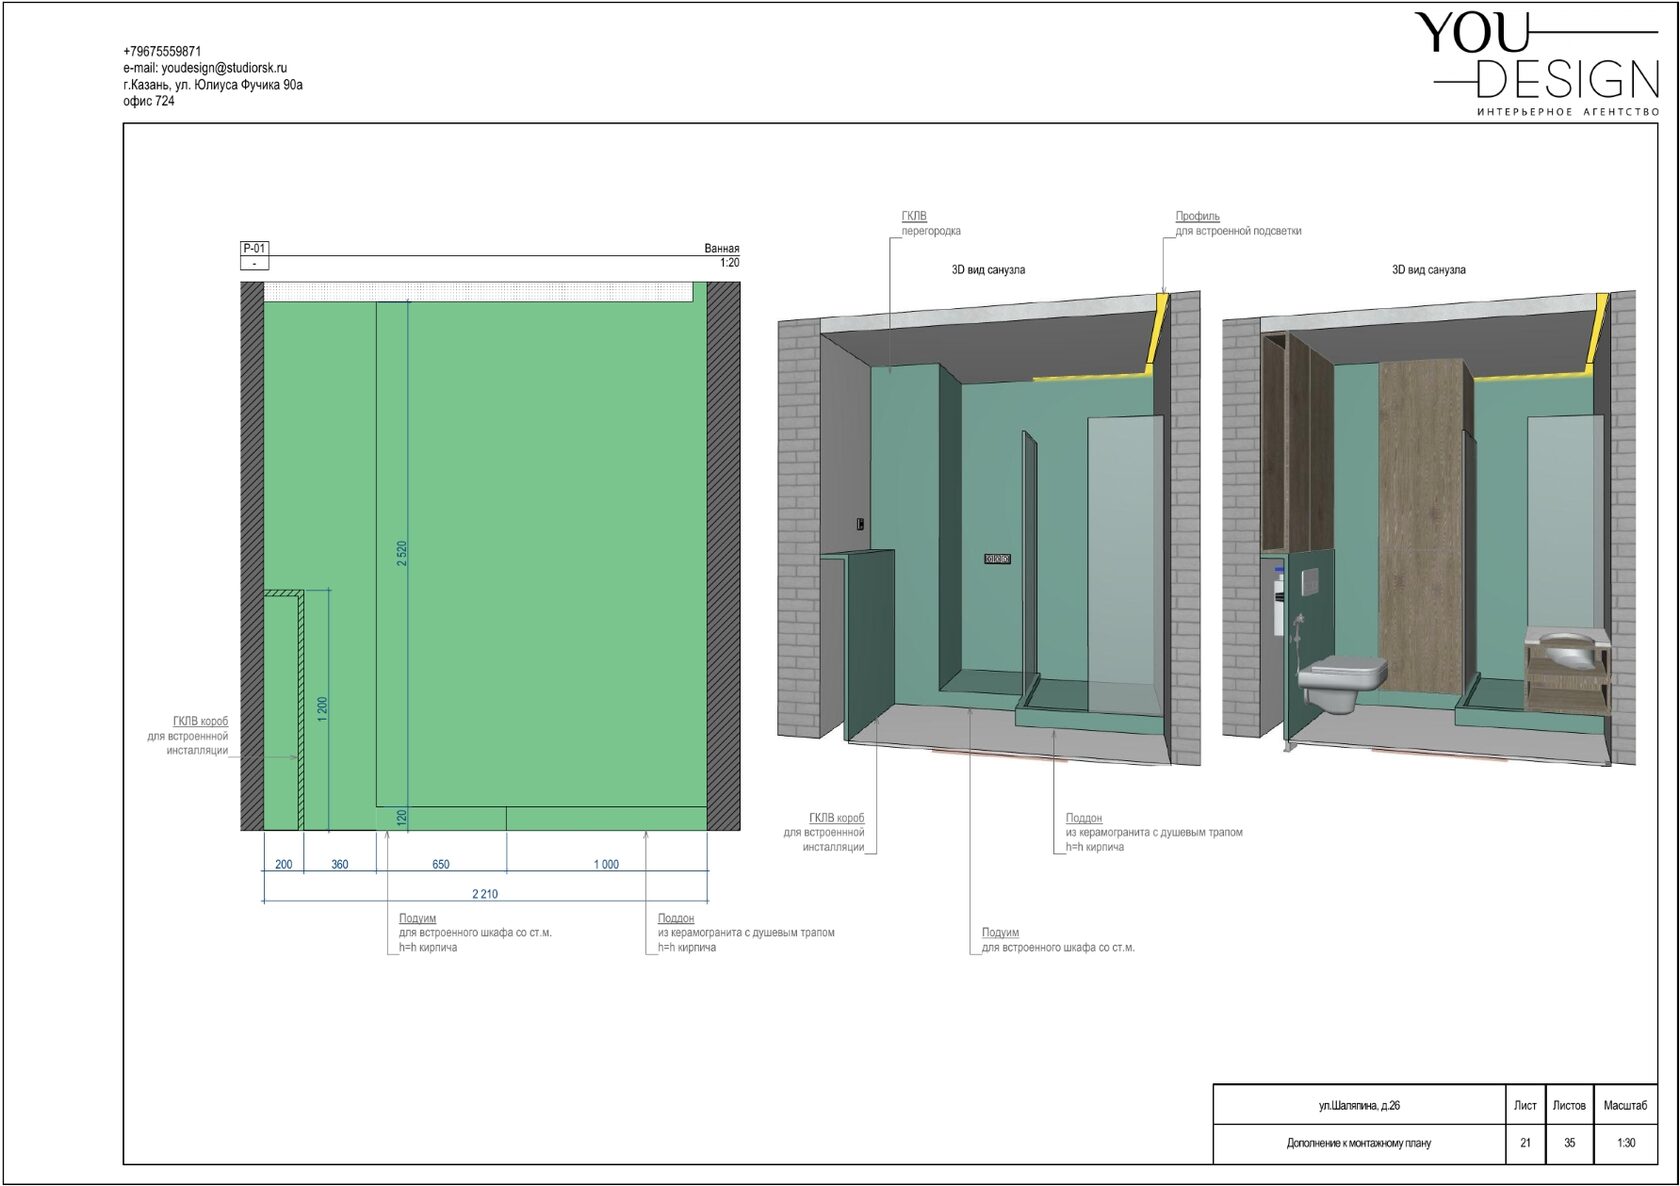Click the 2 210 total width dimension
Viewport: 1680px width, 1186px height.
485,894
